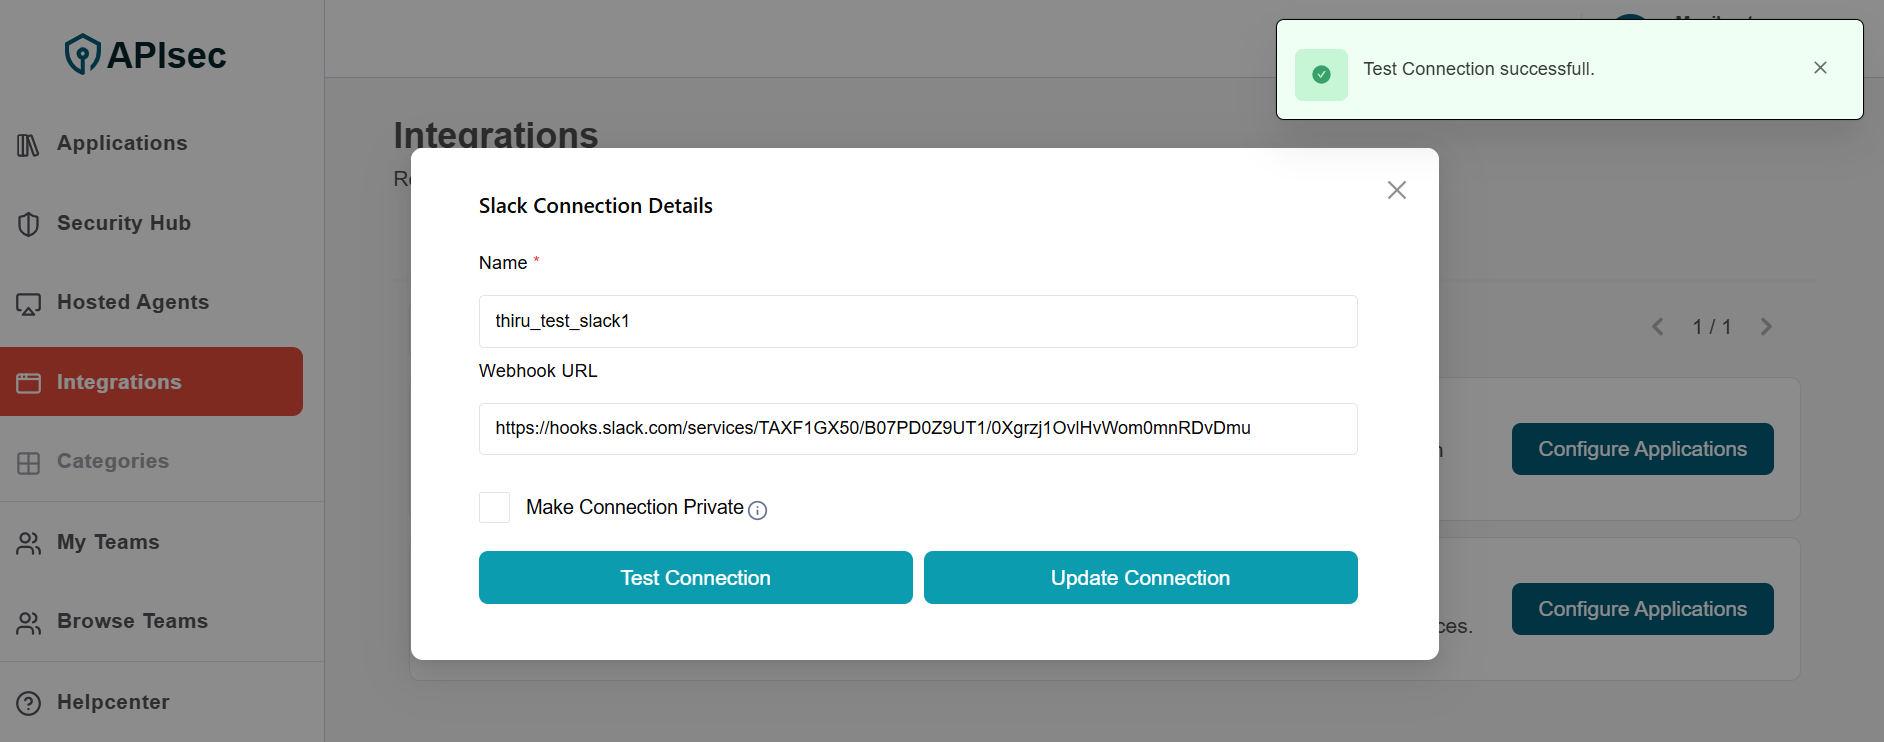Click the Helpcenter question mark icon
The width and height of the screenshot is (1884, 742).
pos(28,703)
